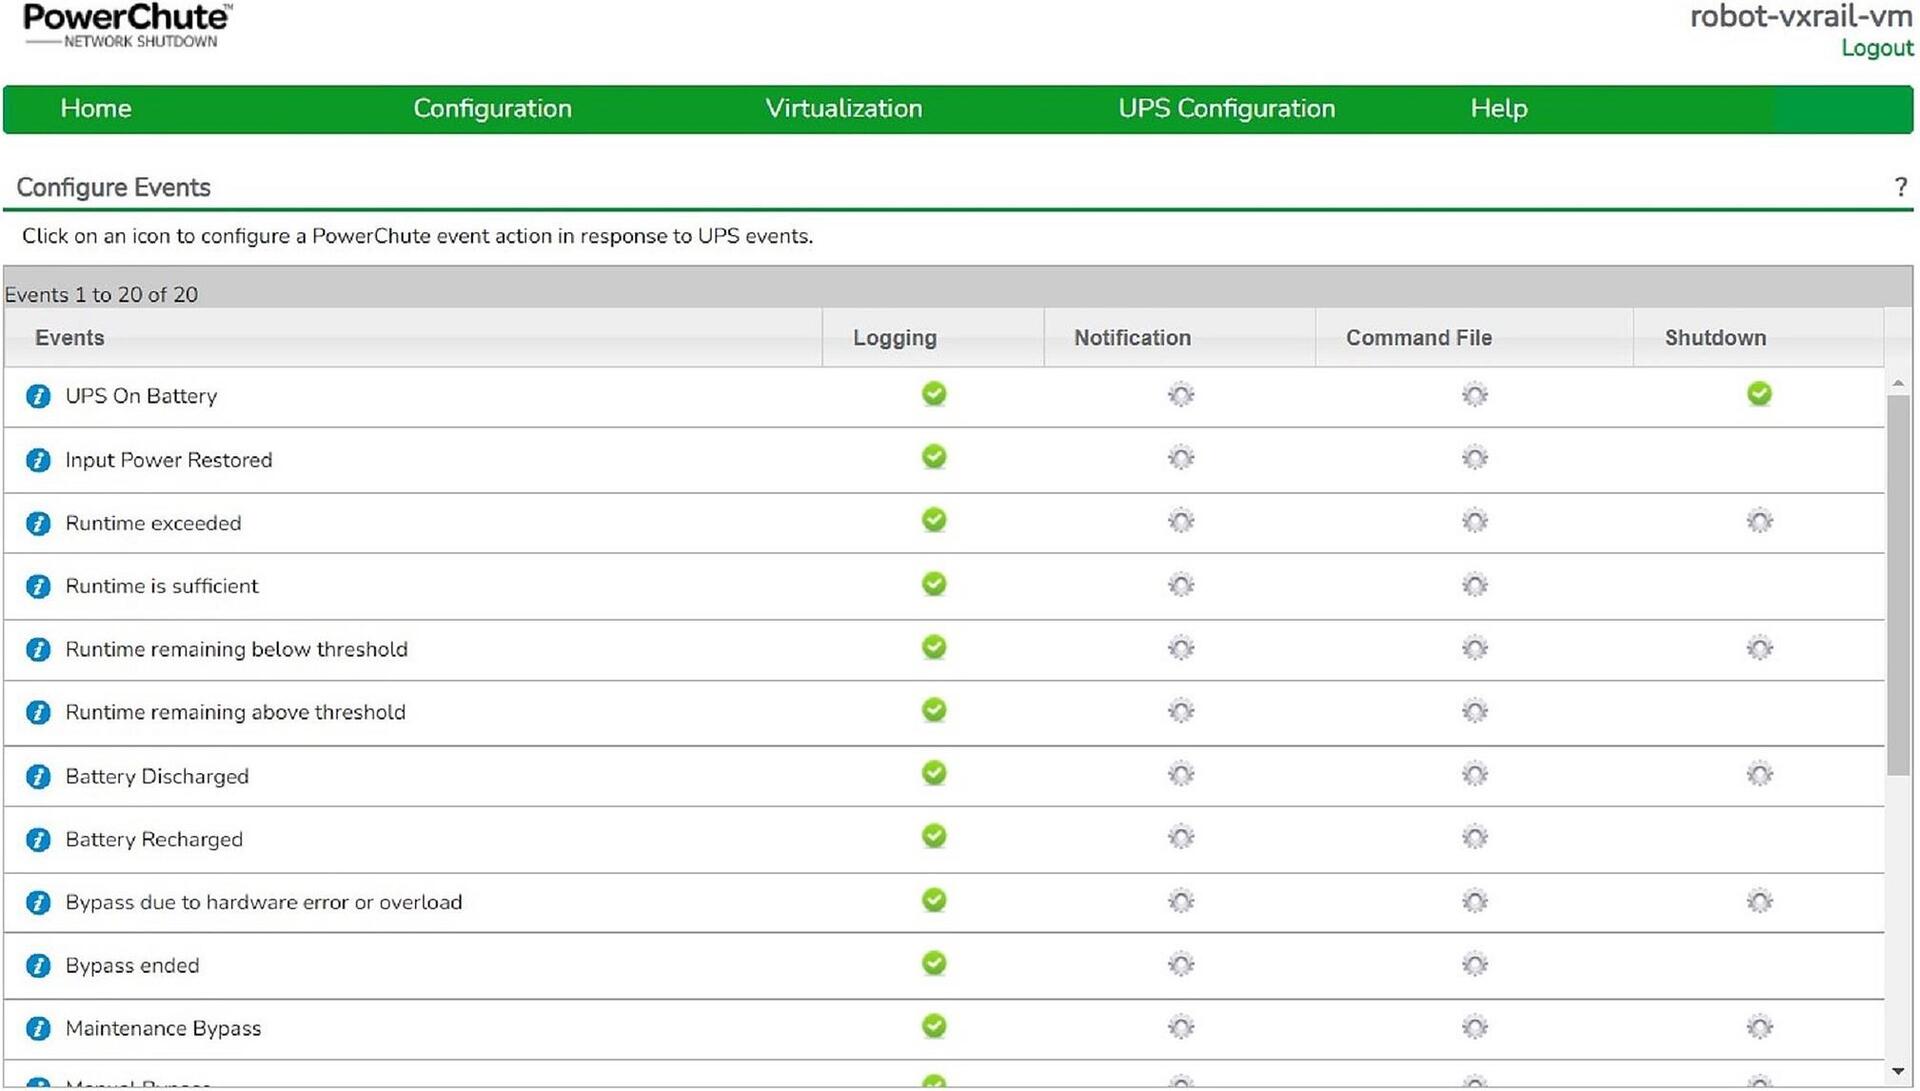Open info icon beside Runtime is sufficient
This screenshot has width=1920, height=1091.
(38, 586)
